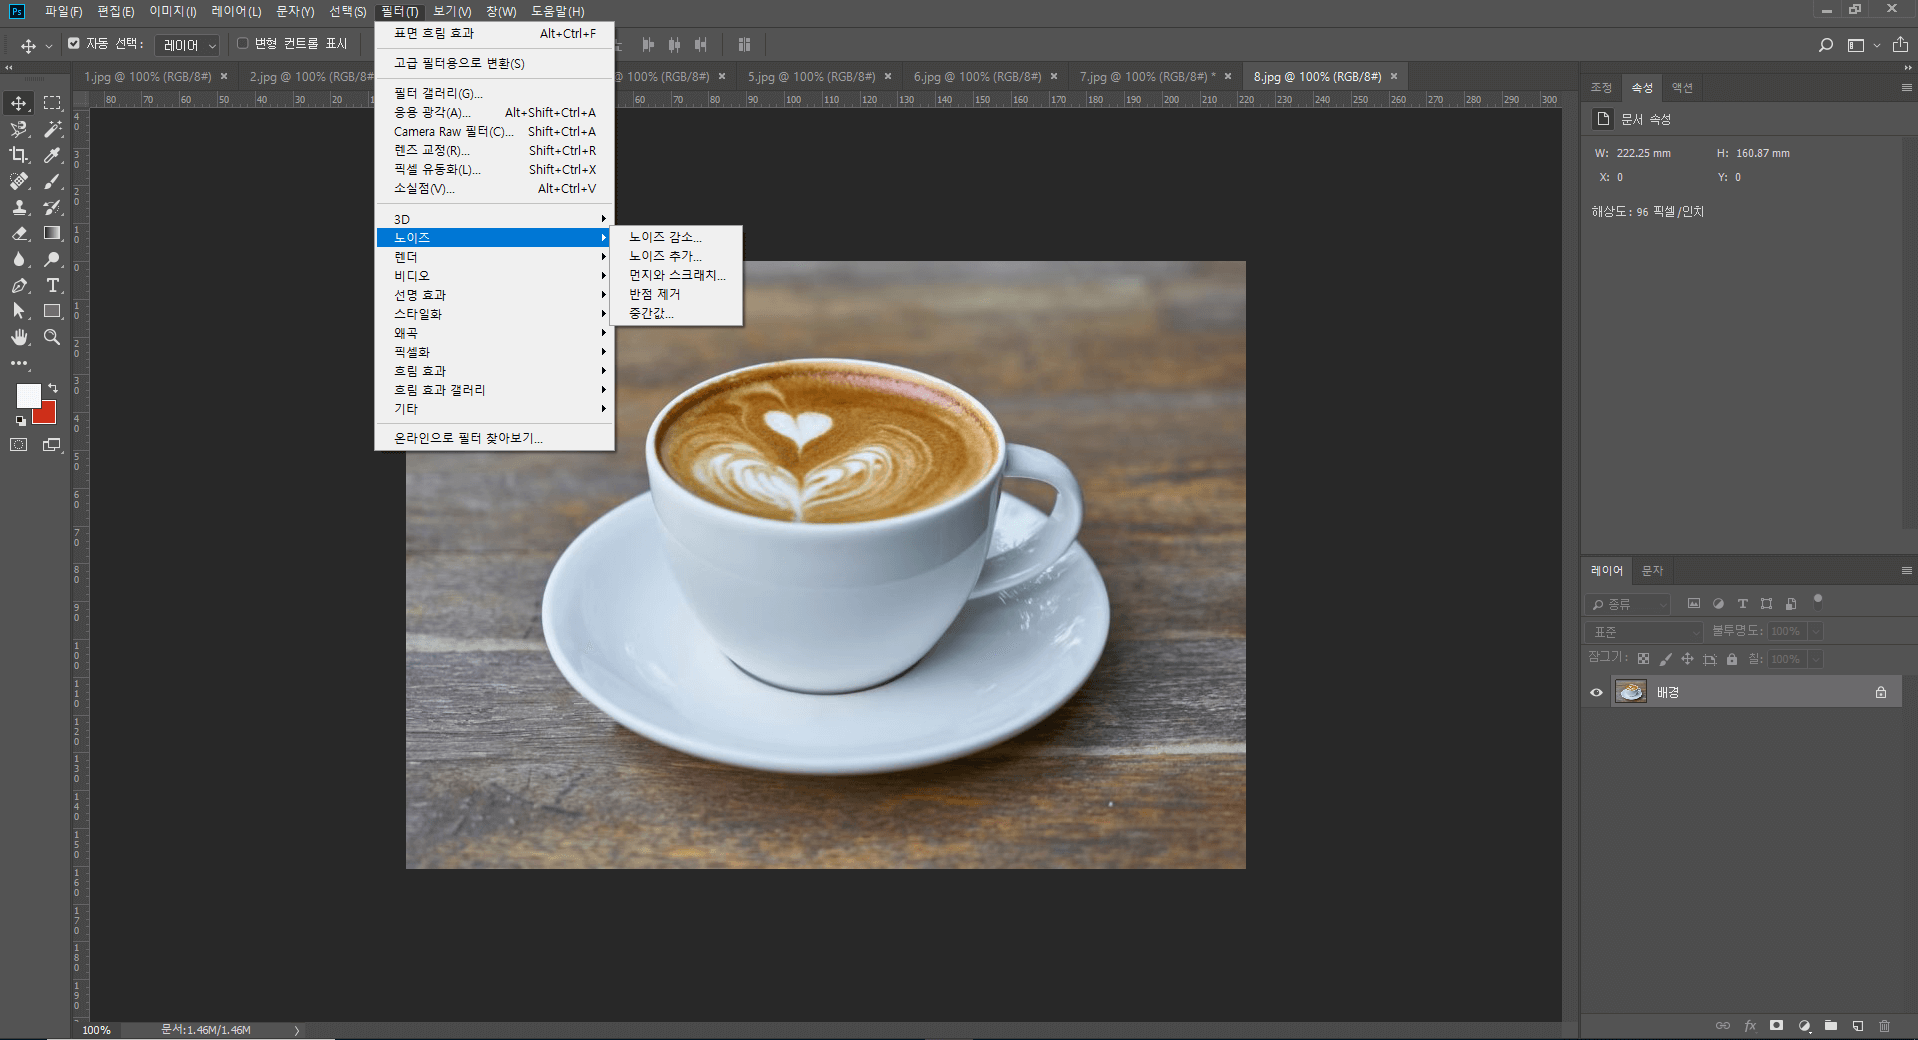The image size is (1918, 1040).
Task: Click the share icon at top right
Action: pyautogui.click(x=1900, y=45)
